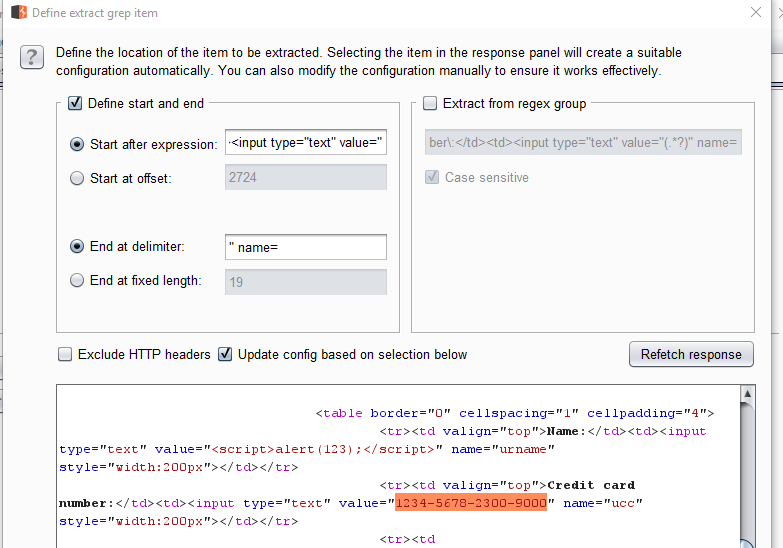Screen dimensions: 783x548
Task: Enable Extract from regex group checkbox
Action: 430,103
